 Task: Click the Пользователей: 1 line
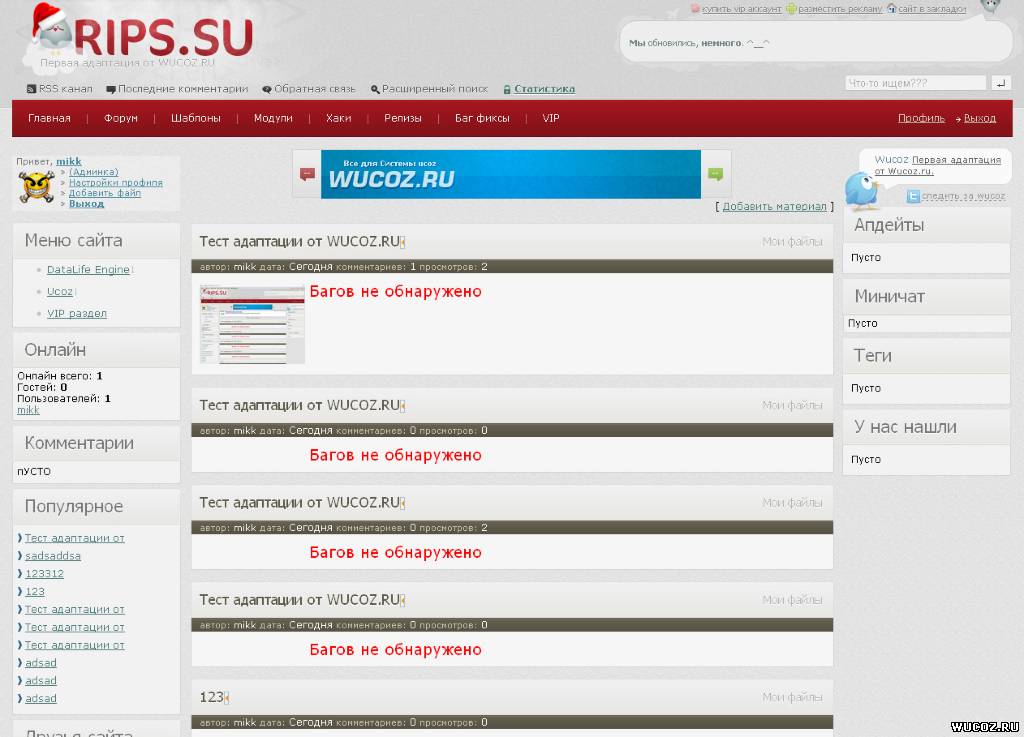tap(64, 398)
